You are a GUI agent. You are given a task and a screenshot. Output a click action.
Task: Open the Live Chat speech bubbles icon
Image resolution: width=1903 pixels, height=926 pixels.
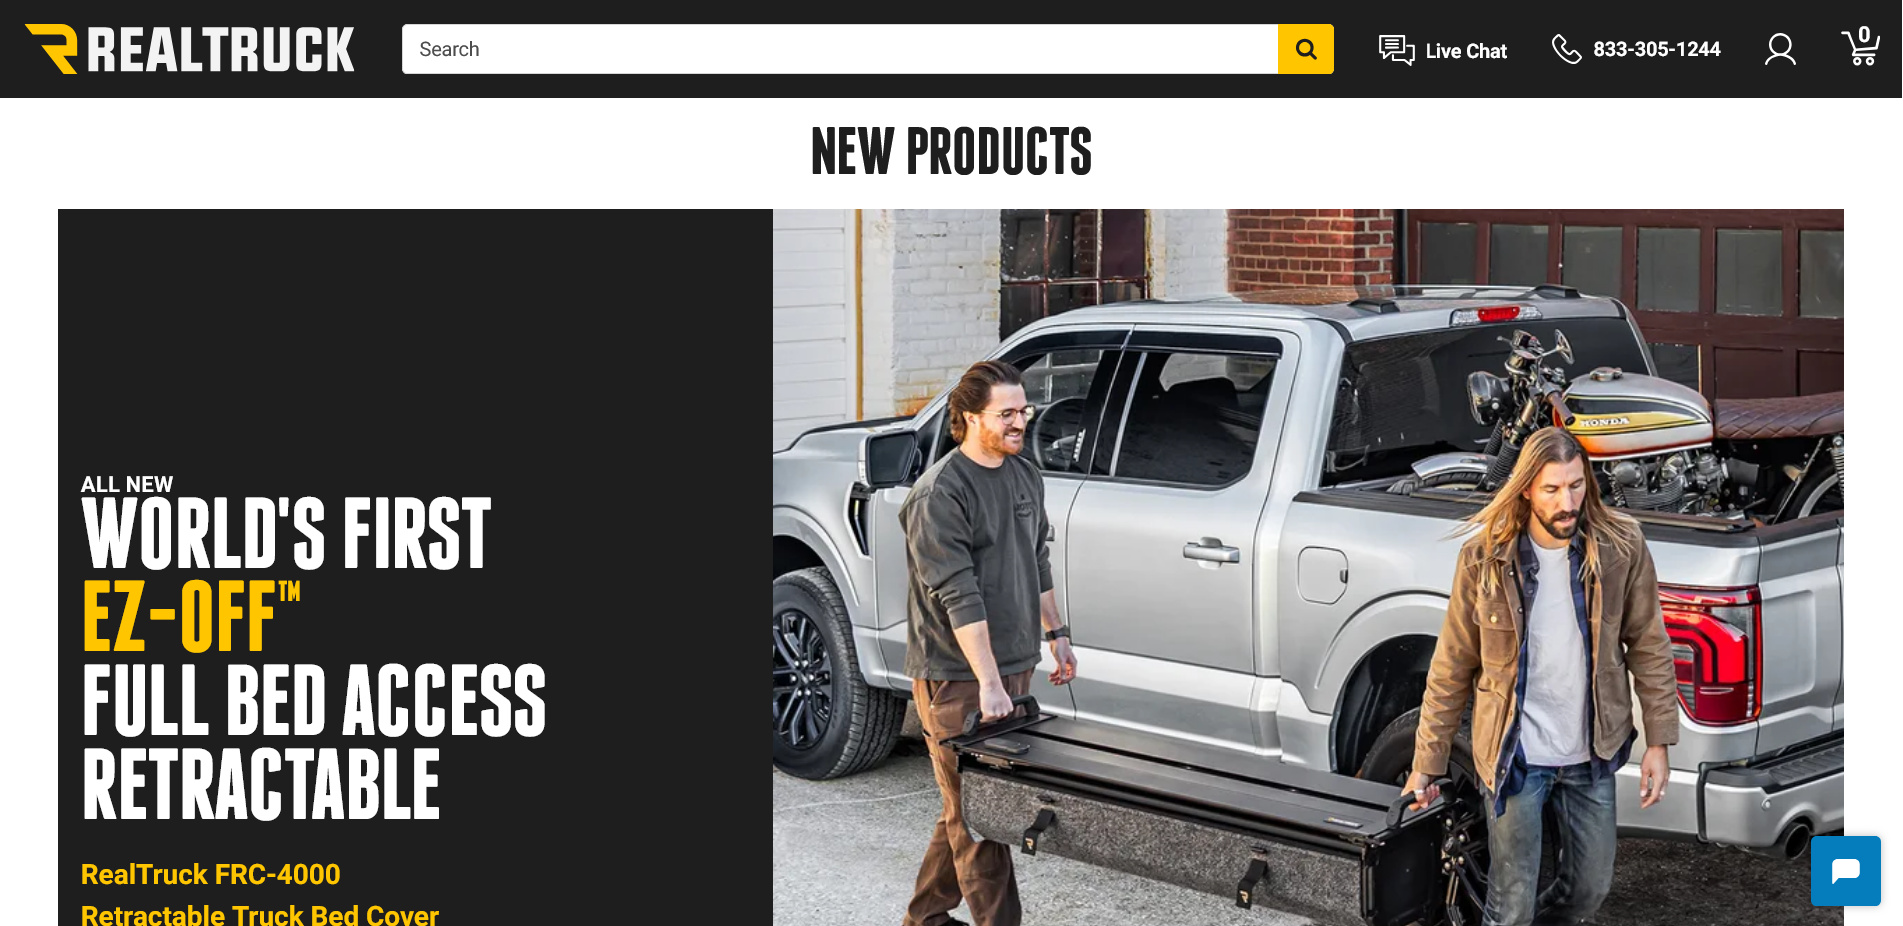[x=1396, y=50]
